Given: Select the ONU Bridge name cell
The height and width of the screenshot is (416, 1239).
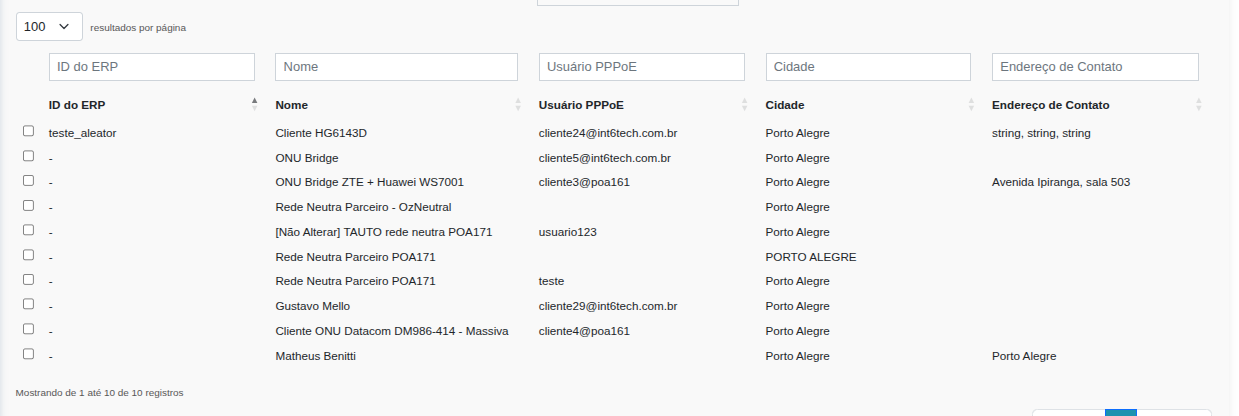Looking at the screenshot, I should (307, 158).
